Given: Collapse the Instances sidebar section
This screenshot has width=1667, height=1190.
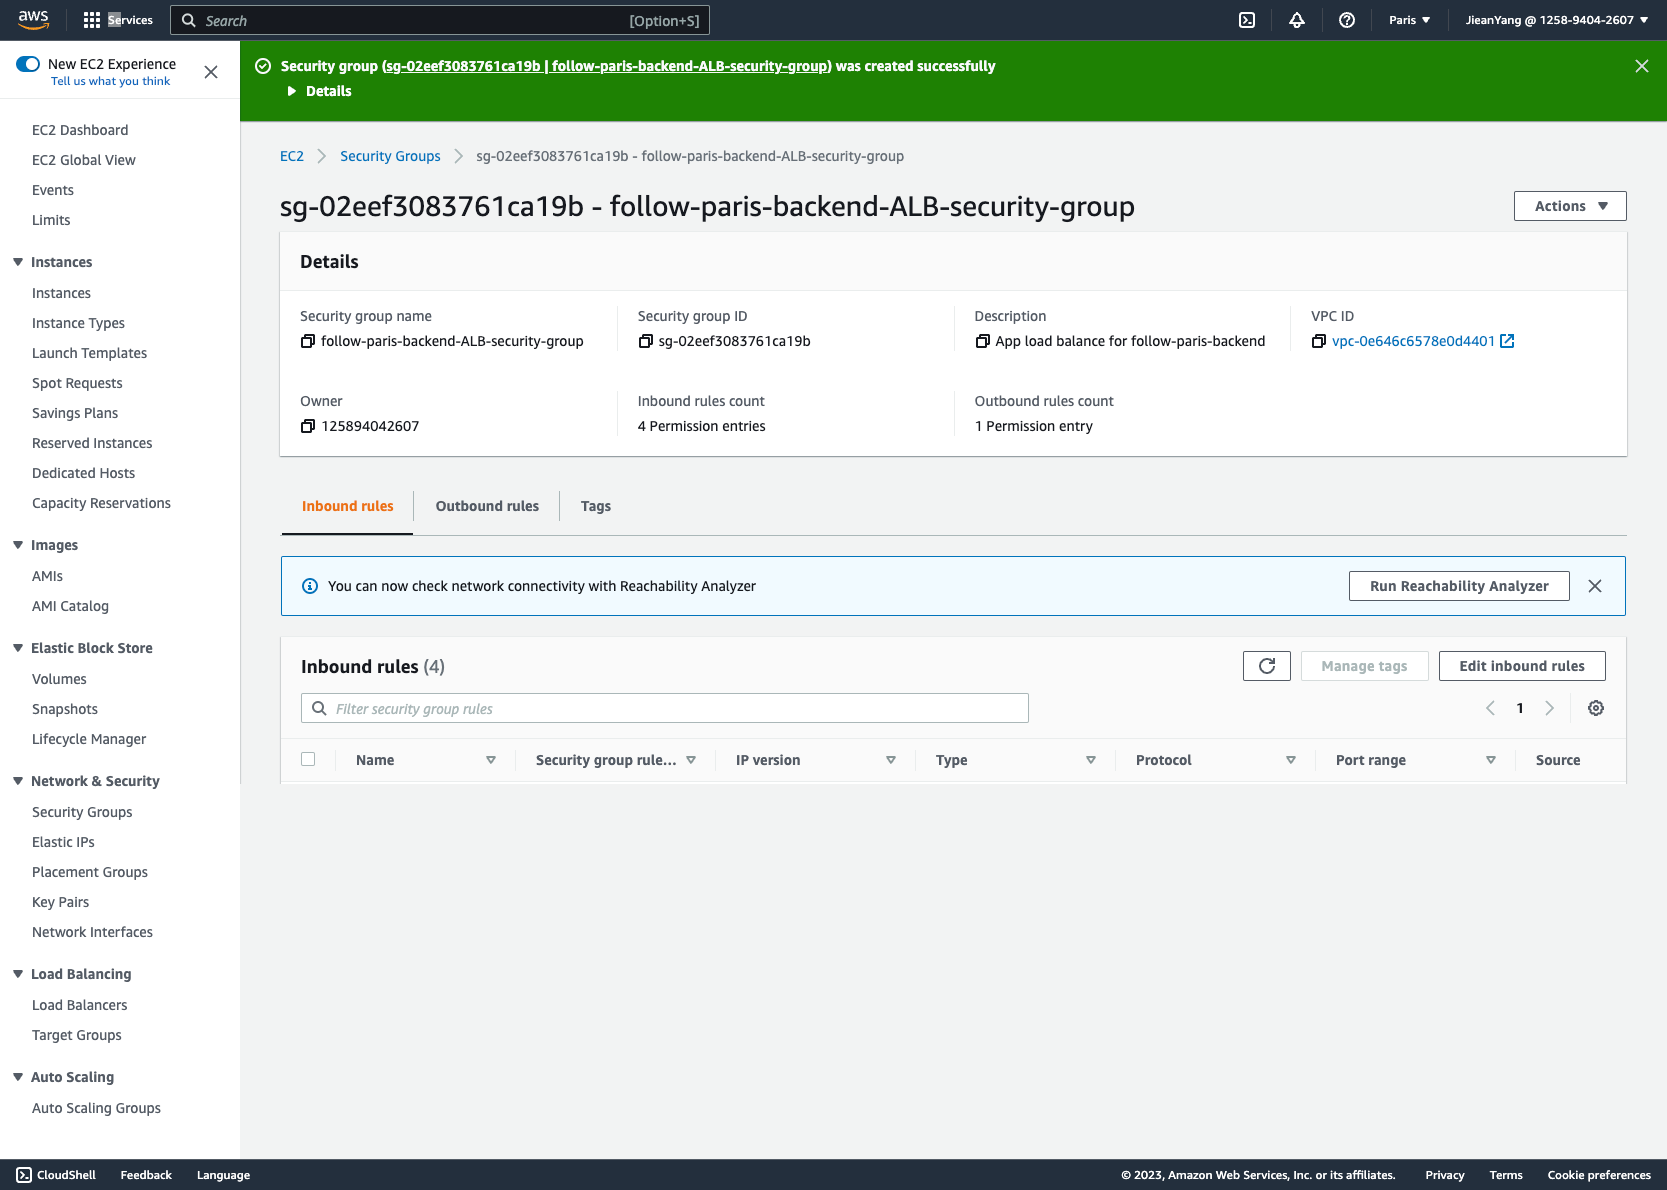Looking at the screenshot, I should (x=18, y=262).
